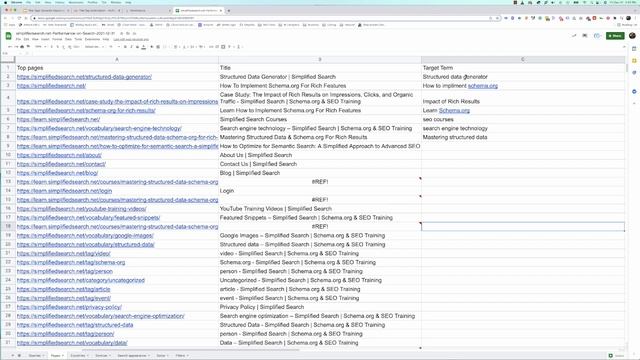The image size is (640, 360).
Task: Open the Insert chart tool in toolbar
Action: click(223, 47)
